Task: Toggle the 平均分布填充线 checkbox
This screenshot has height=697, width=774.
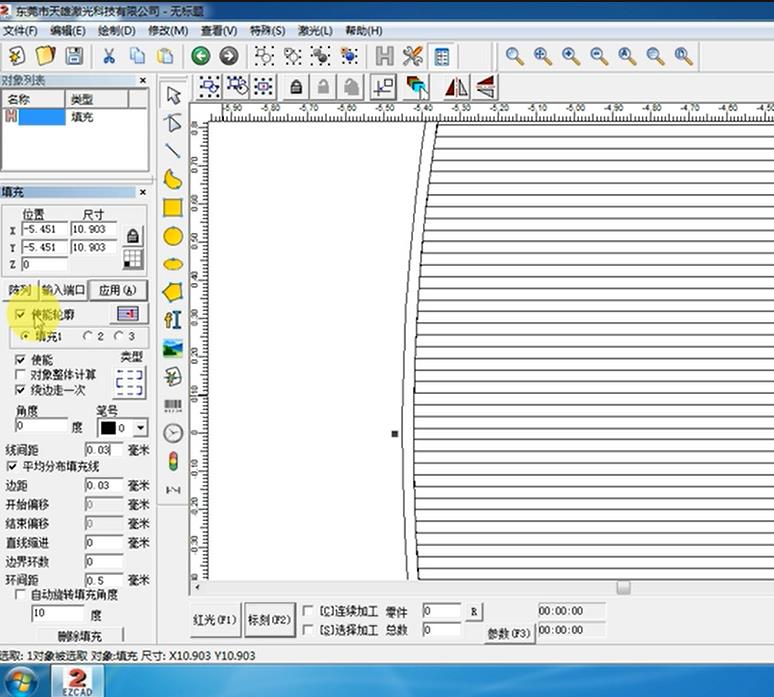Action: coord(13,466)
